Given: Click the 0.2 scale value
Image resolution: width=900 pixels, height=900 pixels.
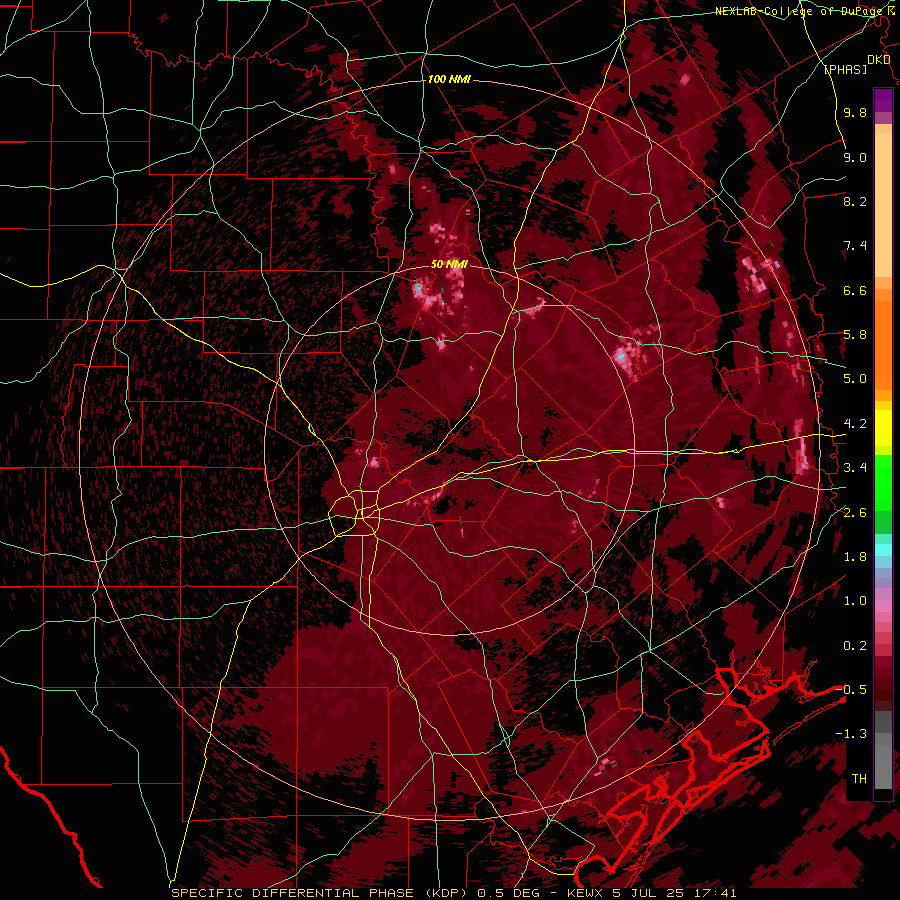Looking at the screenshot, I should tap(855, 646).
